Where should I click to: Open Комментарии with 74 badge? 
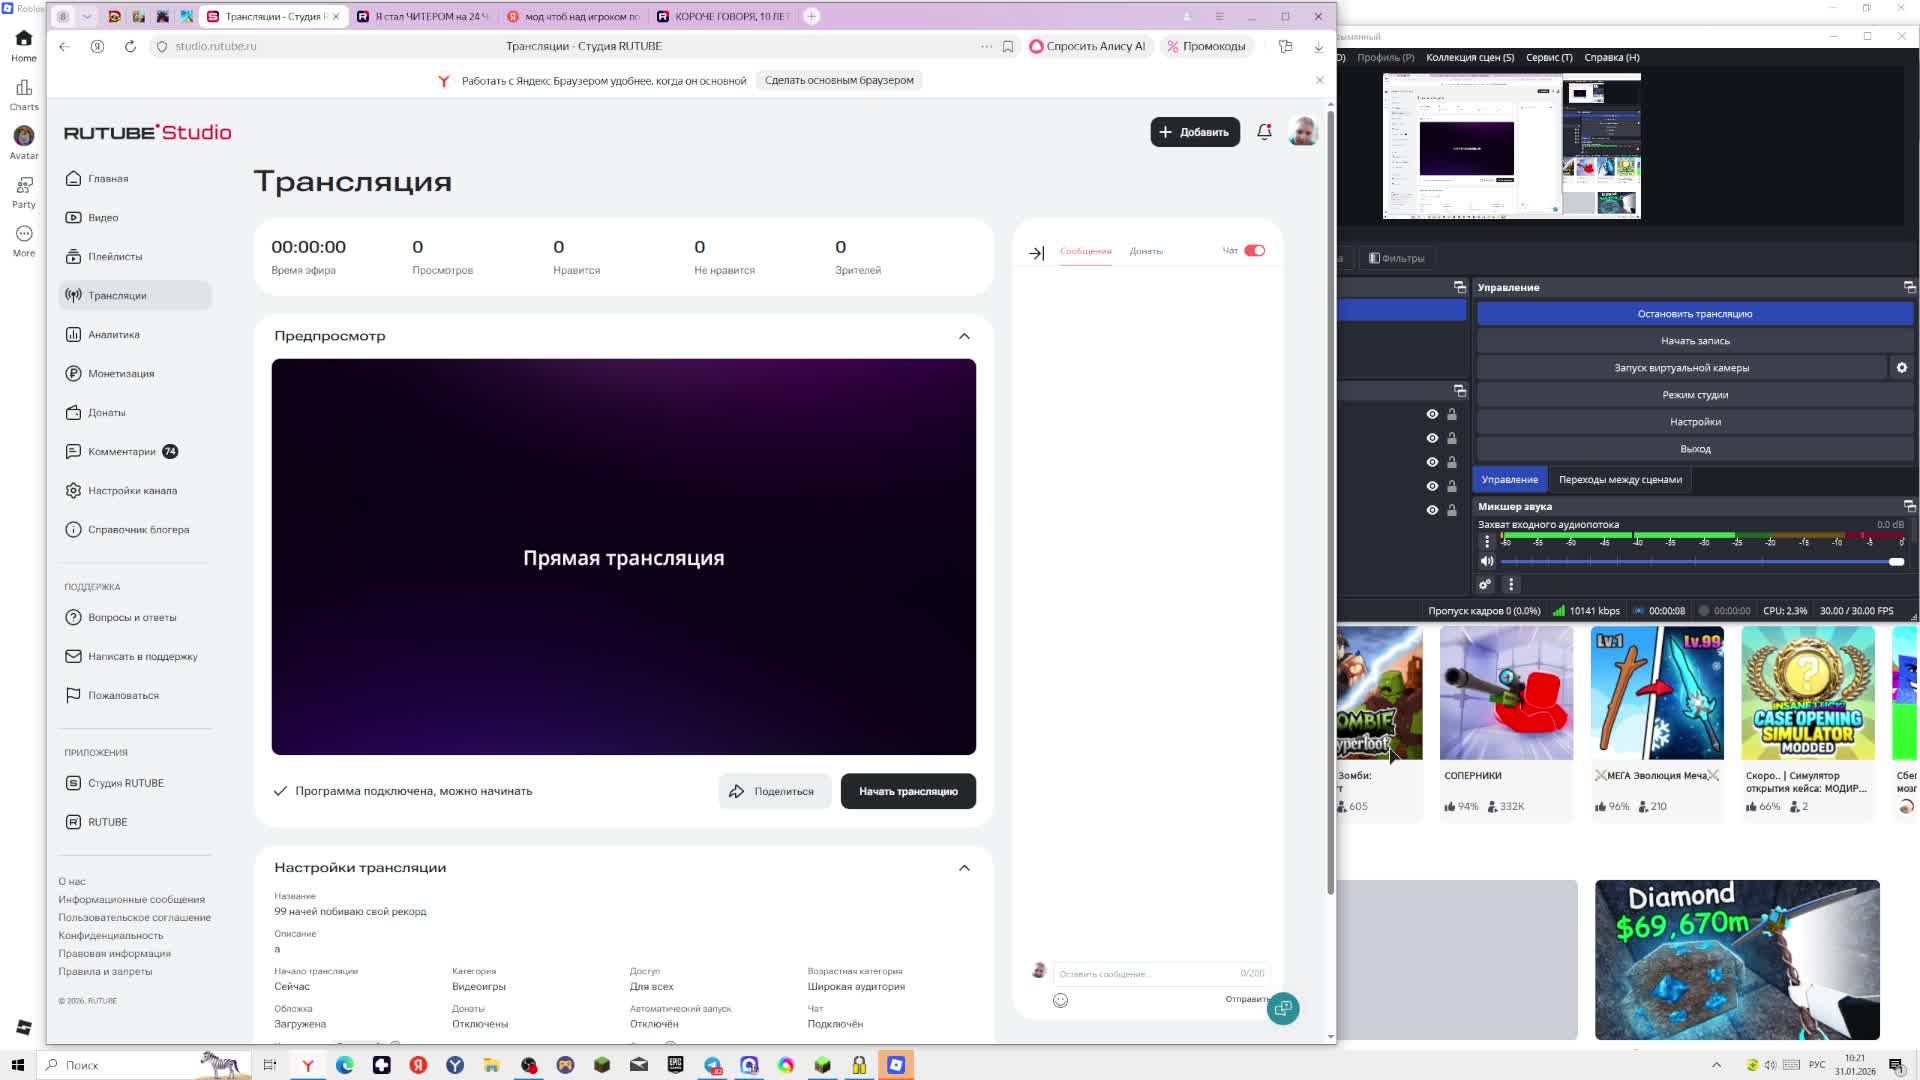pos(122,452)
